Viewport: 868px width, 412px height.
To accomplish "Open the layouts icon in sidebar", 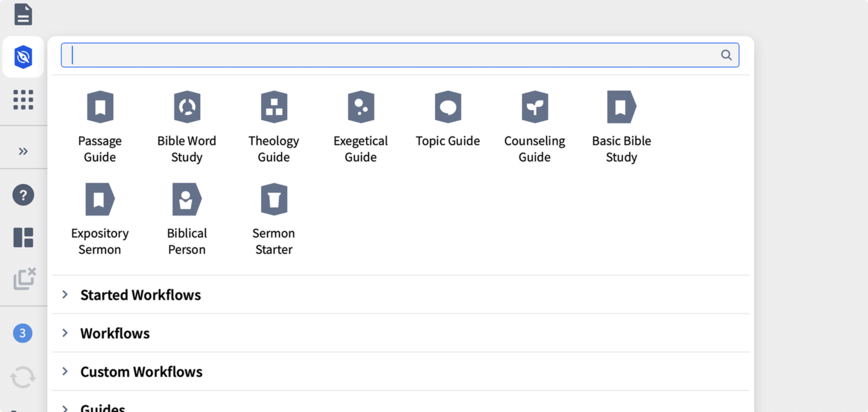I will tap(23, 237).
